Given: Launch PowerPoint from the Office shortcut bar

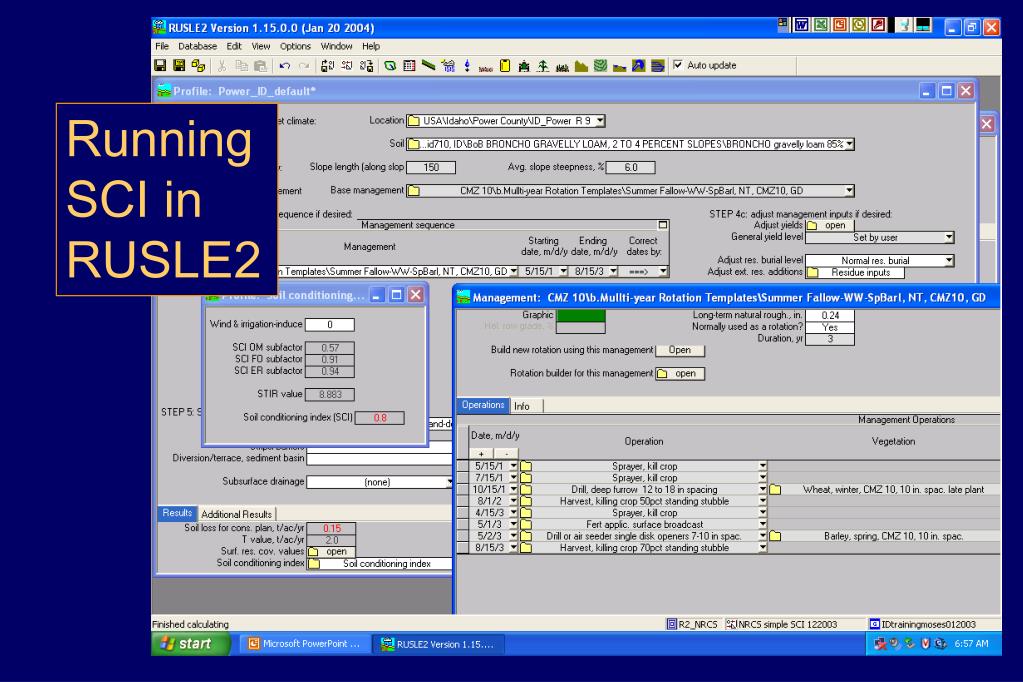Looking at the screenshot, I should point(840,25).
